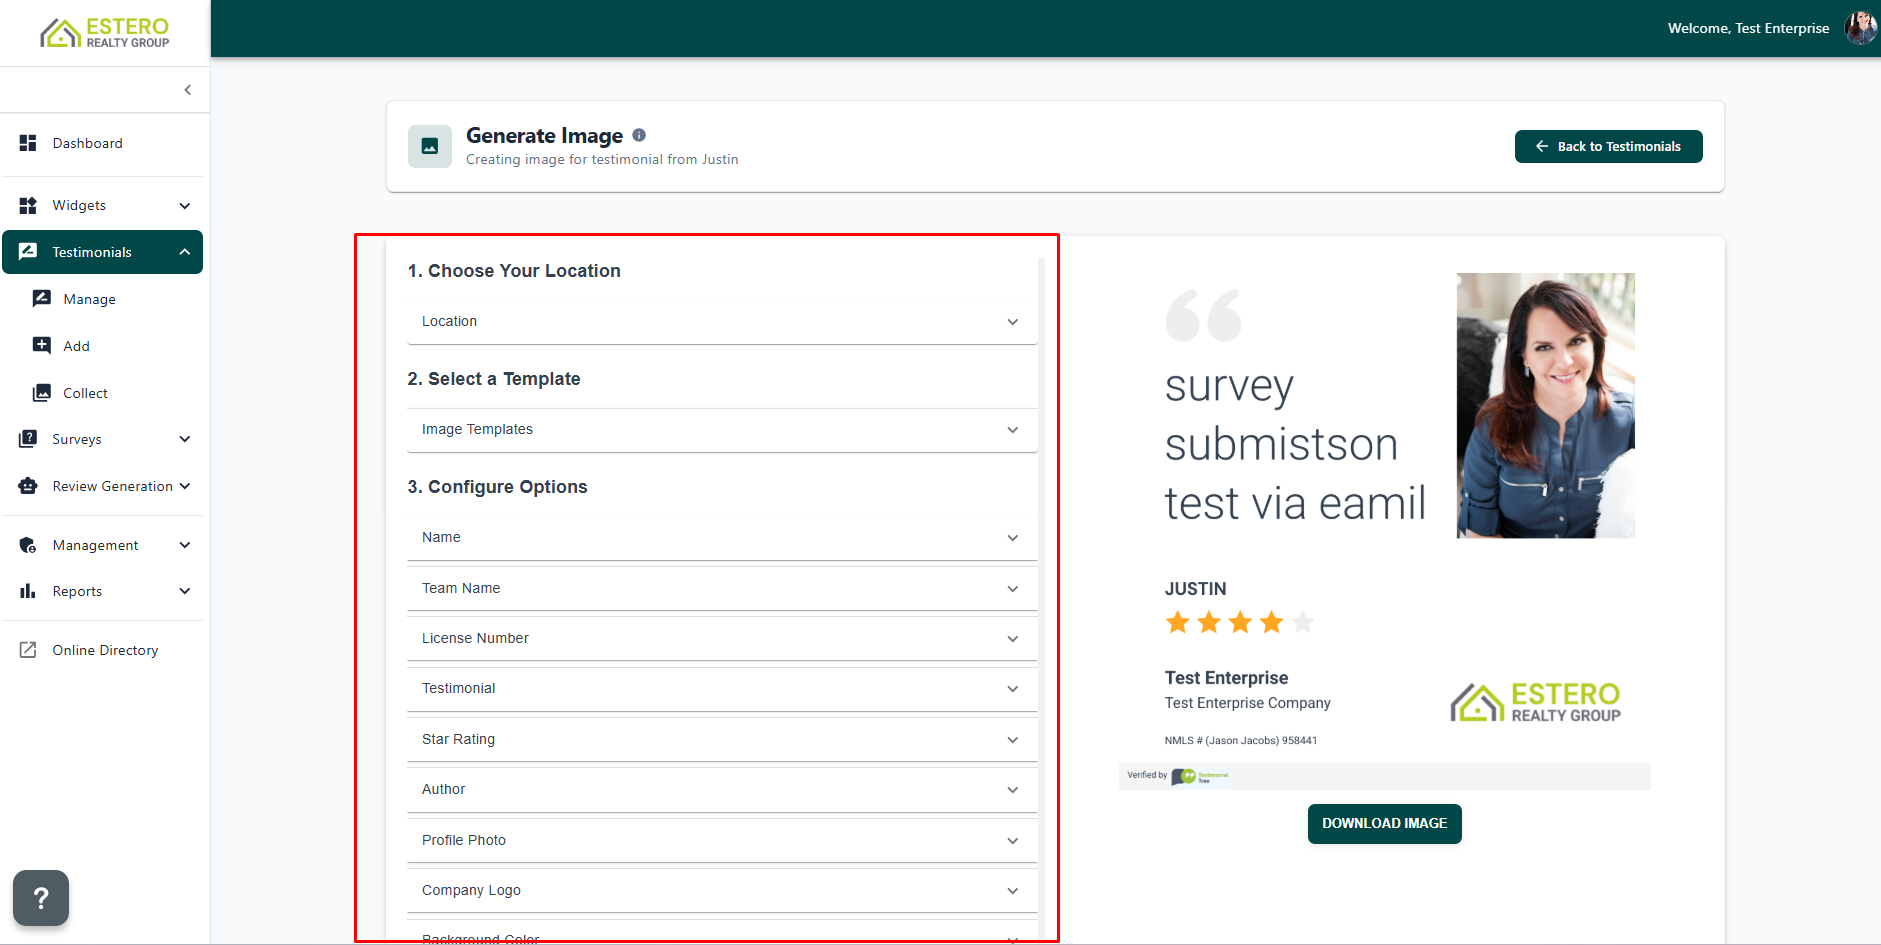Click the Review Generation robot icon

(x=28, y=486)
